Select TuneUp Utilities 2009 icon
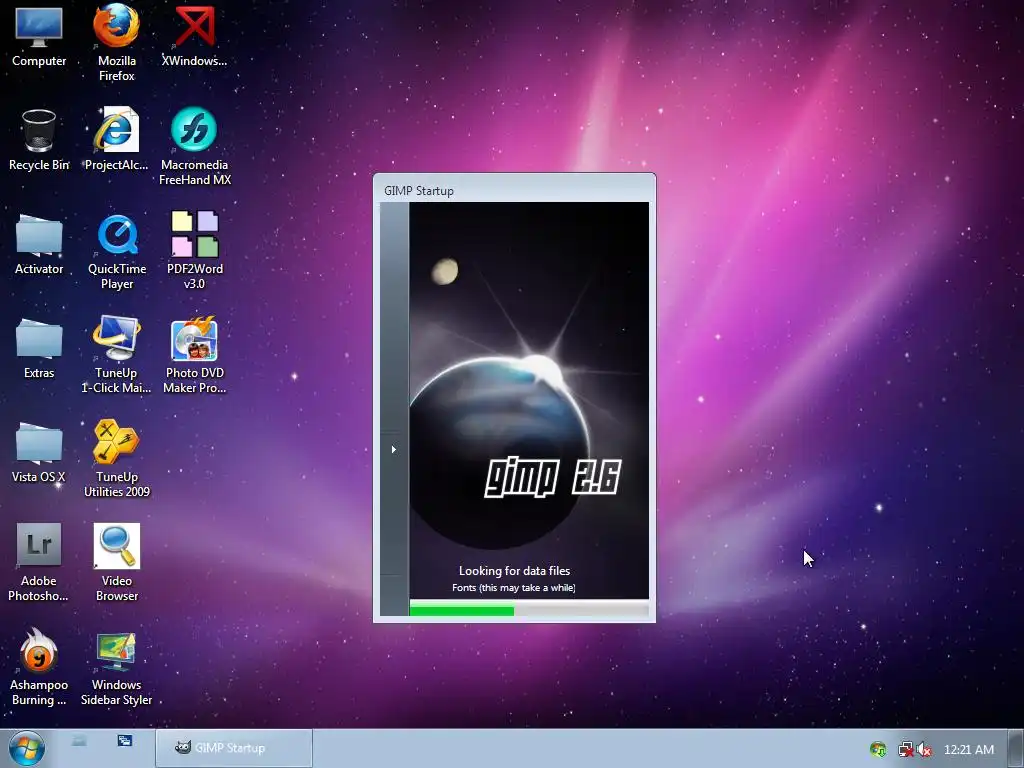The height and width of the screenshot is (768, 1024). pos(116,459)
